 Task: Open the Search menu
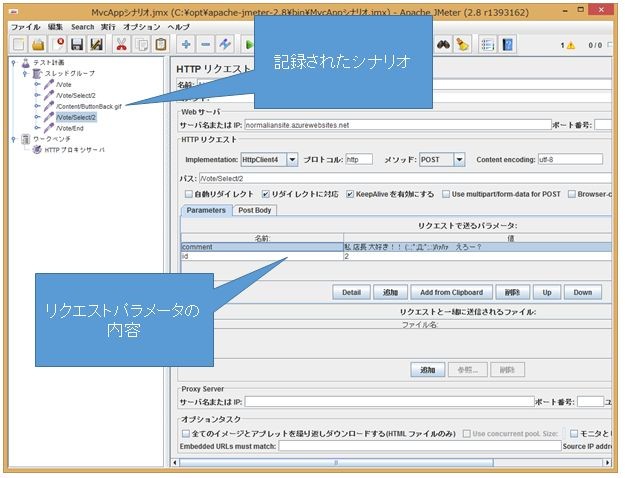[x=83, y=27]
